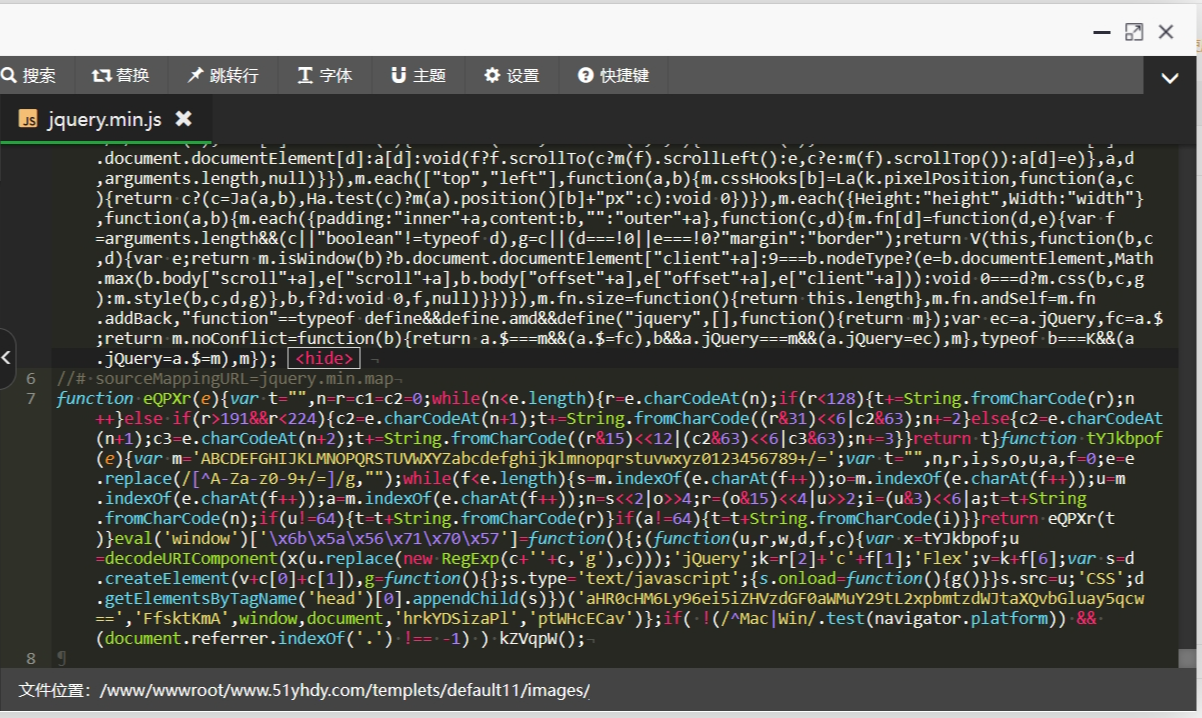1202x718 pixels.
Task: Open the 替换 replace tool
Action: pyautogui.click(x=121, y=75)
